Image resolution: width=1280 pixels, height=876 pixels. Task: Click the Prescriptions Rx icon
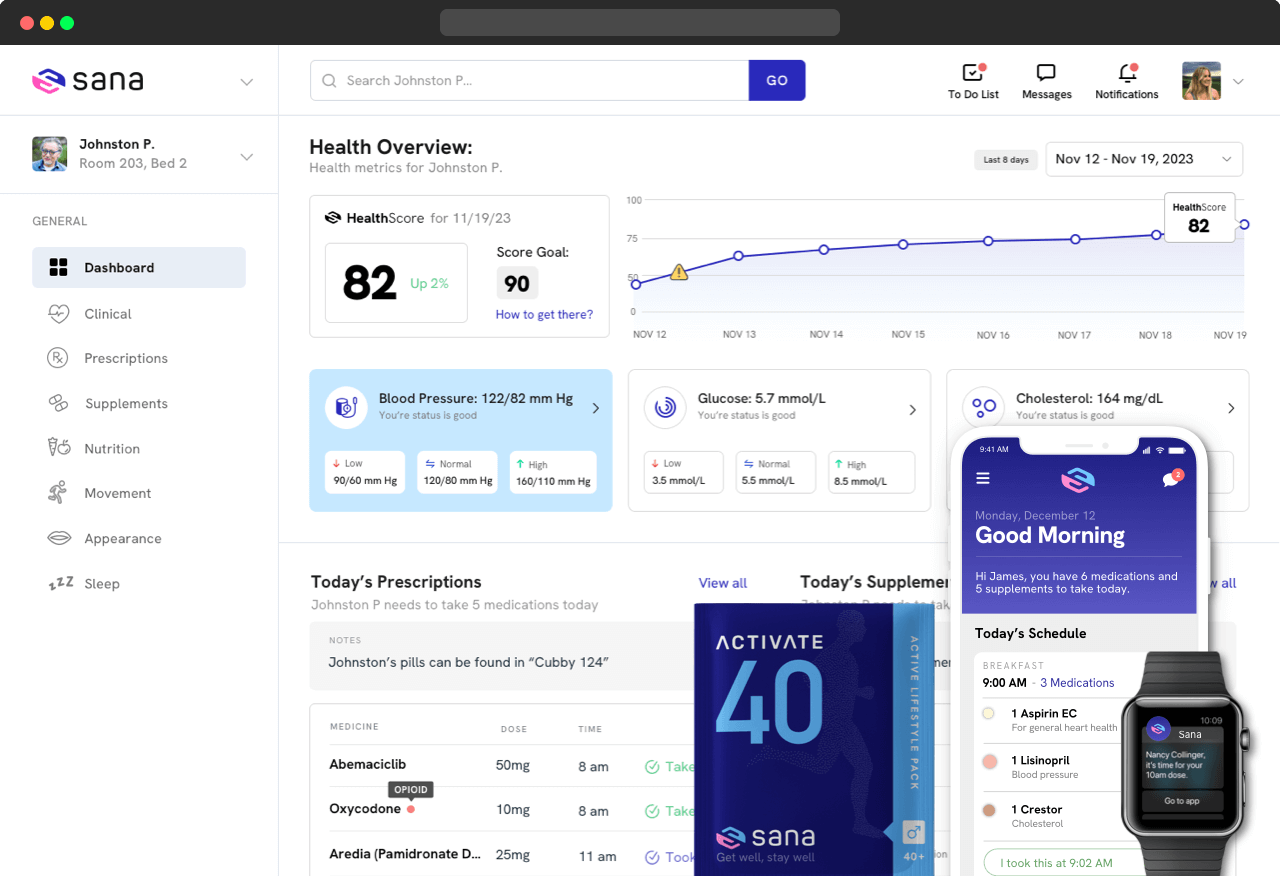coord(59,358)
